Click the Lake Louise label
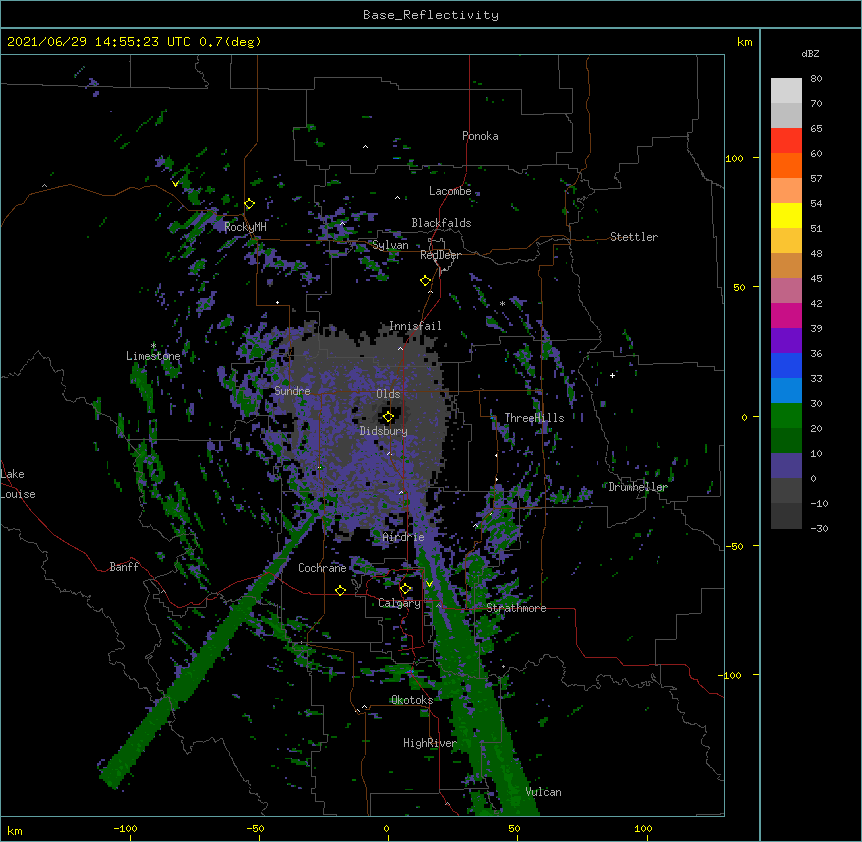Image resolution: width=862 pixels, height=842 pixels. click(x=18, y=484)
